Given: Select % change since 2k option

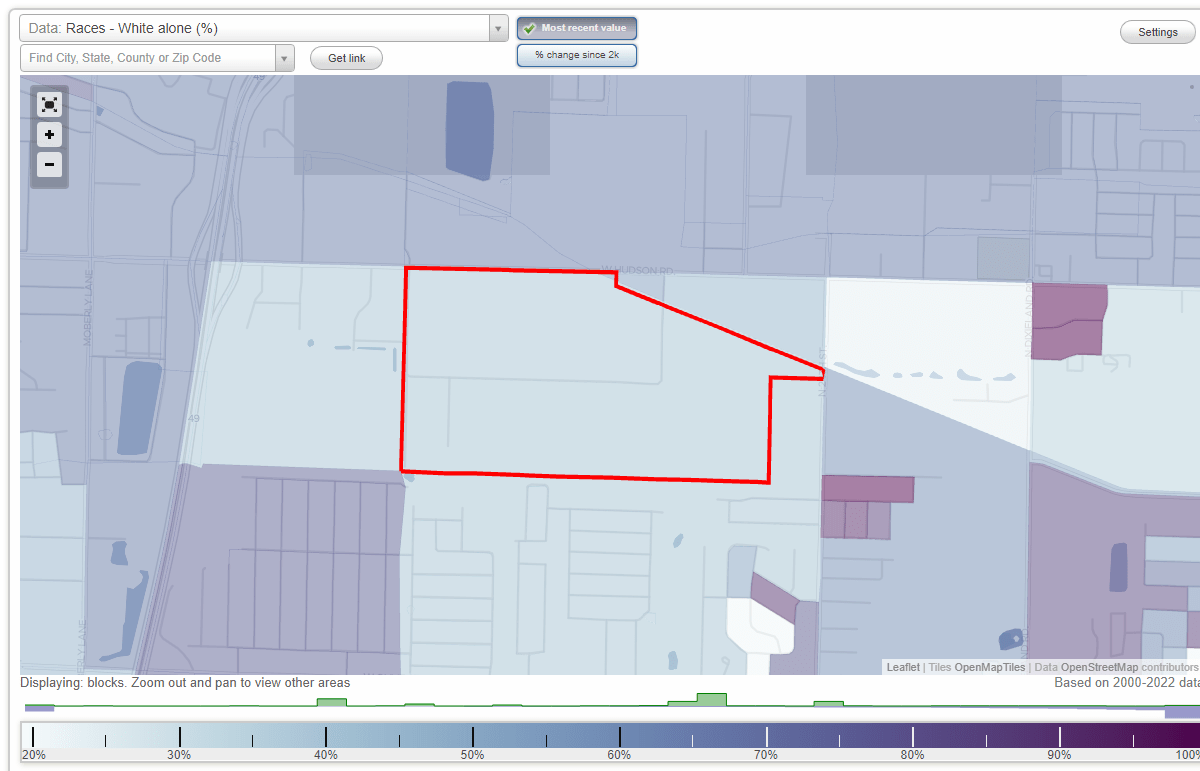Looking at the screenshot, I should click(x=577, y=55).
